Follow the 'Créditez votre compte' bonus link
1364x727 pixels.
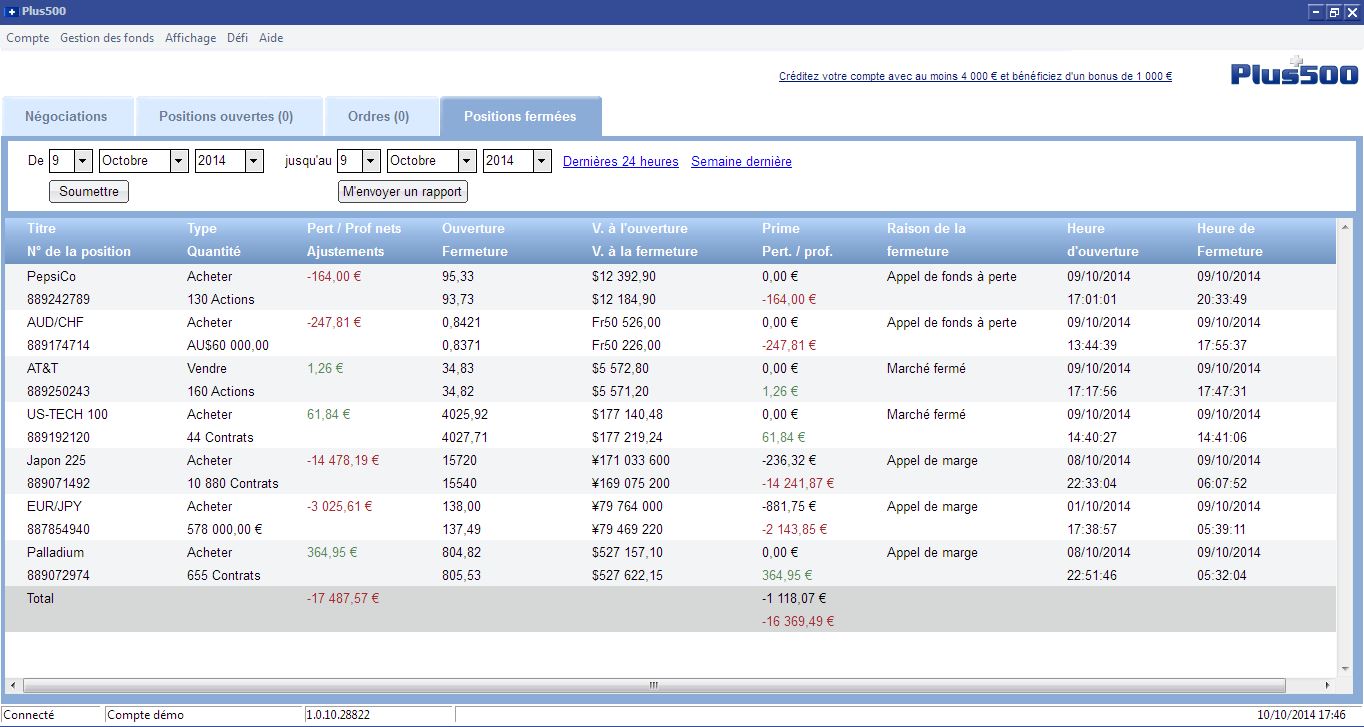975,76
